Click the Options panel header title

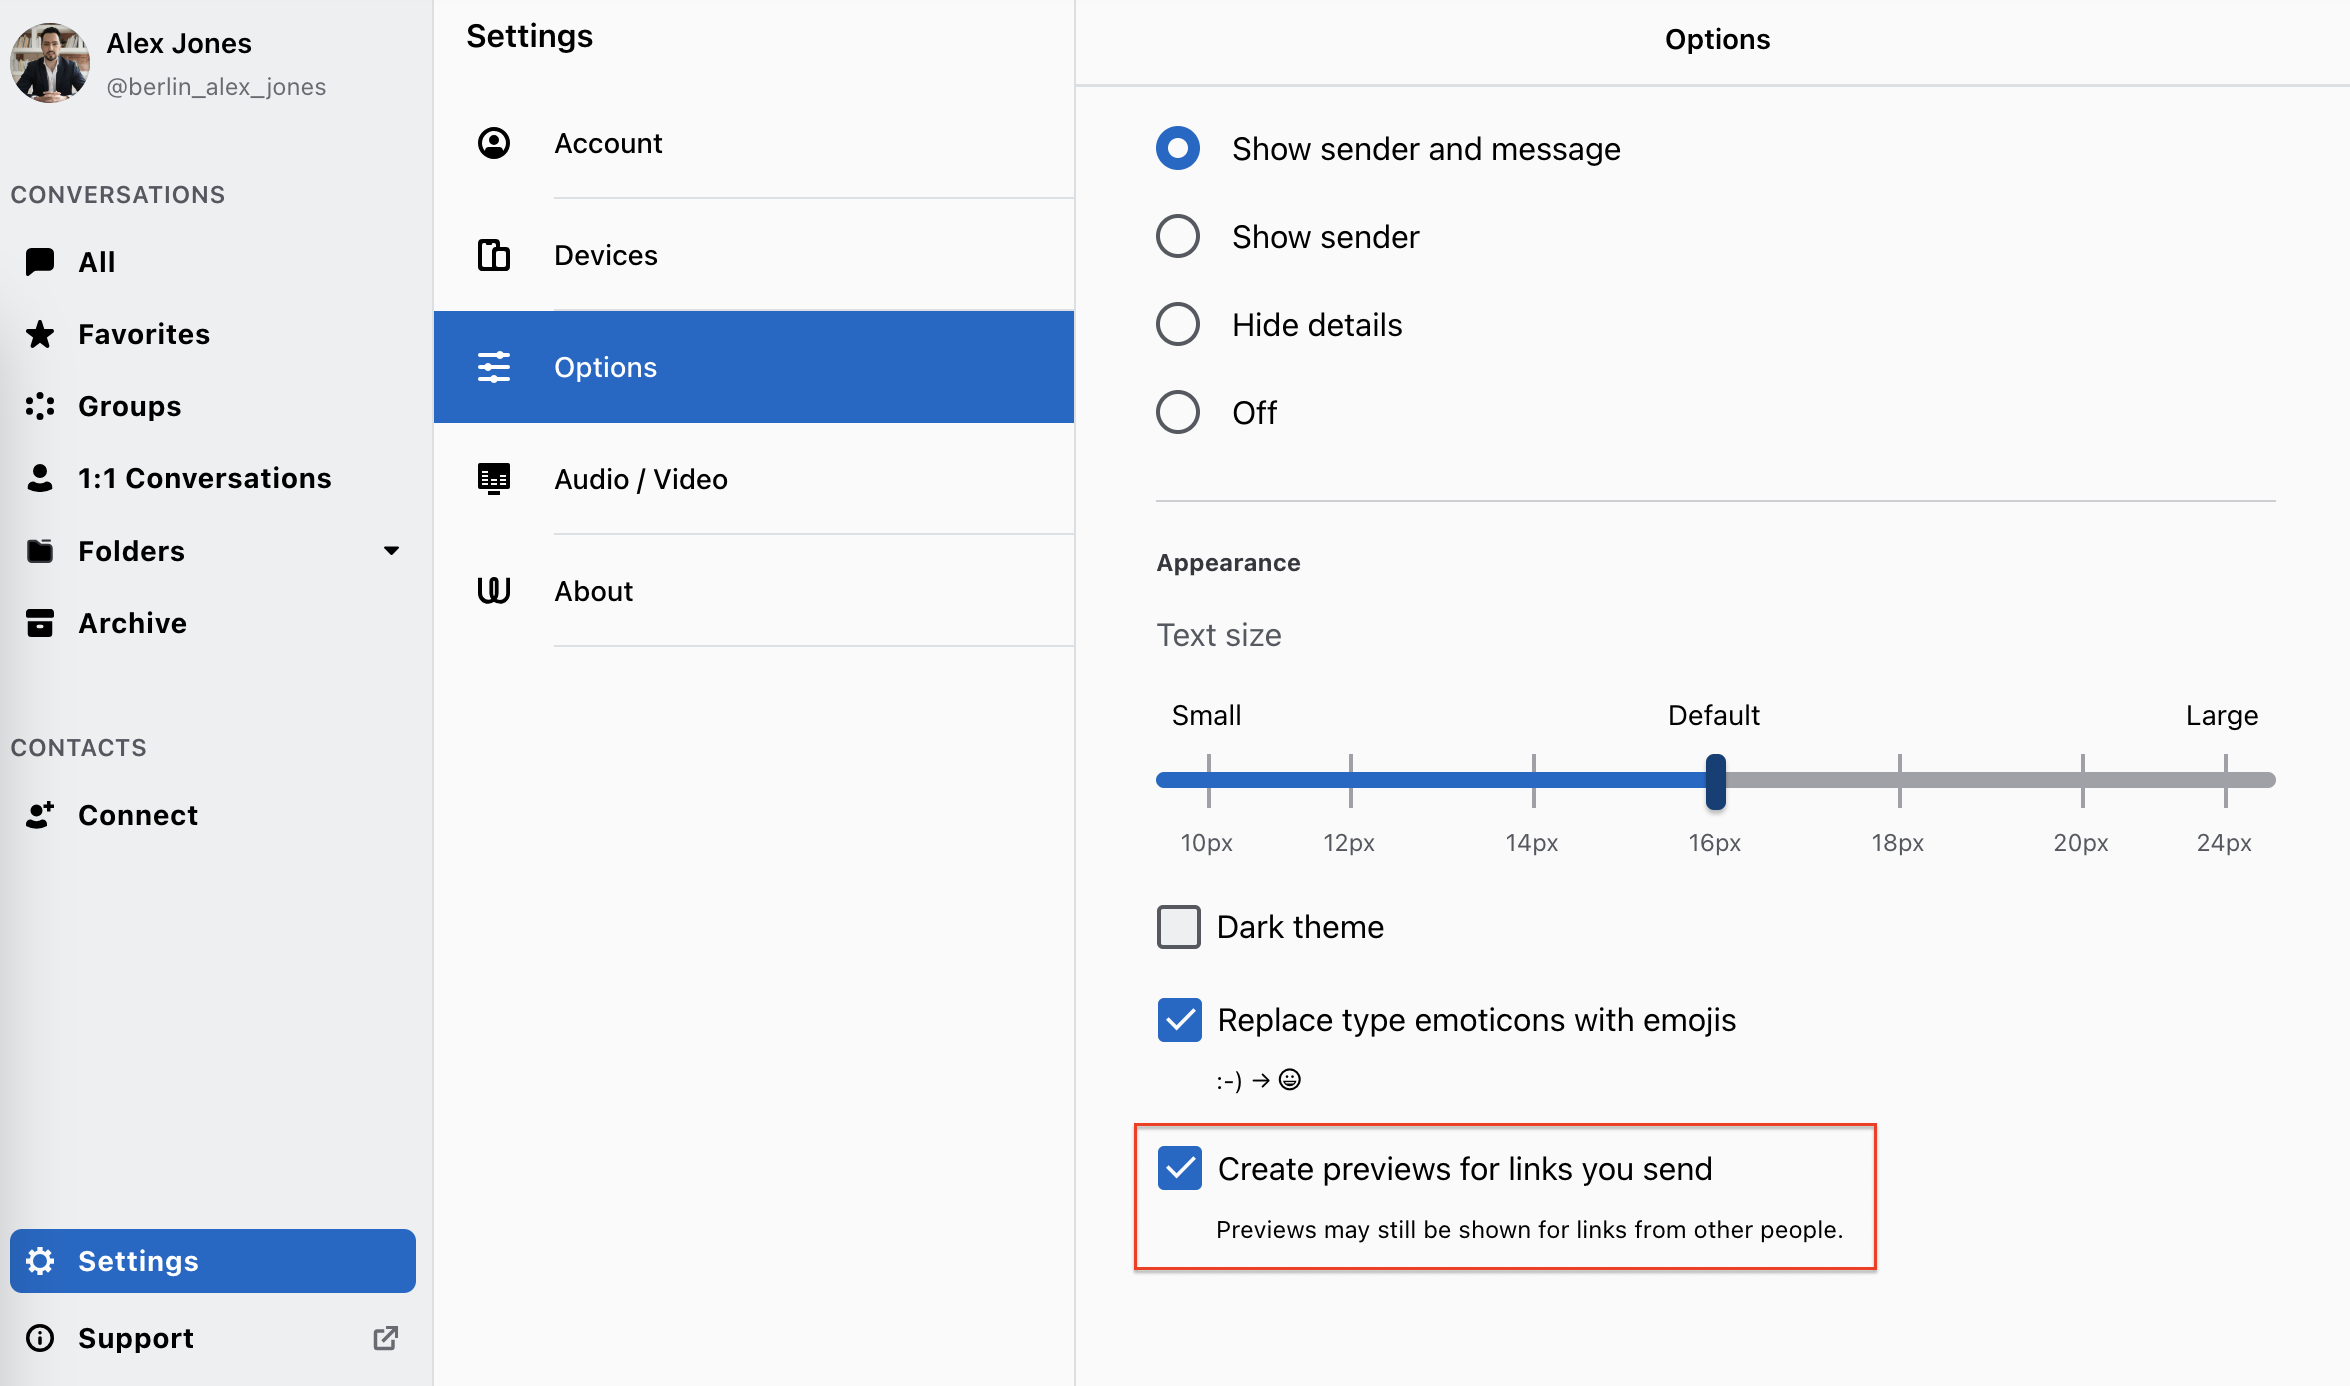tap(1717, 39)
